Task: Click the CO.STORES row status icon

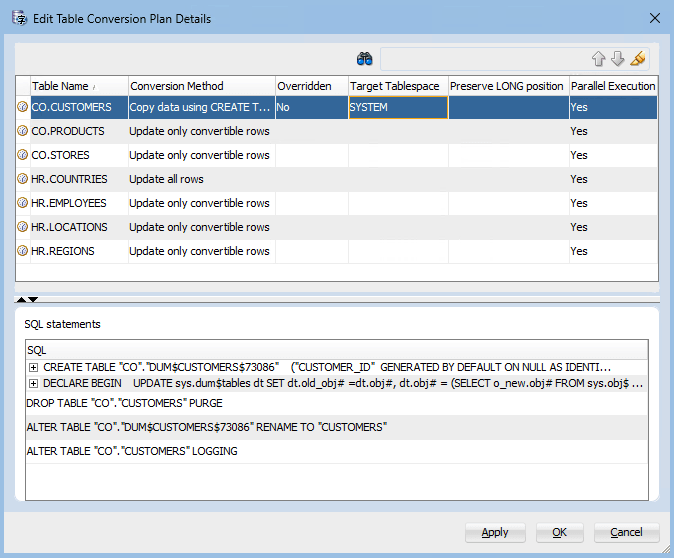Action: click(22, 155)
